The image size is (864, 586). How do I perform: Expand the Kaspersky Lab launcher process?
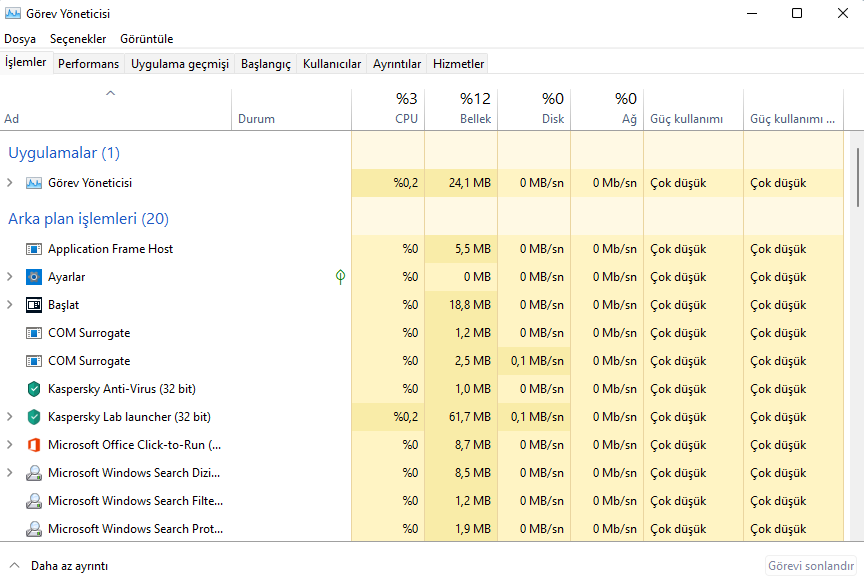(x=10, y=417)
